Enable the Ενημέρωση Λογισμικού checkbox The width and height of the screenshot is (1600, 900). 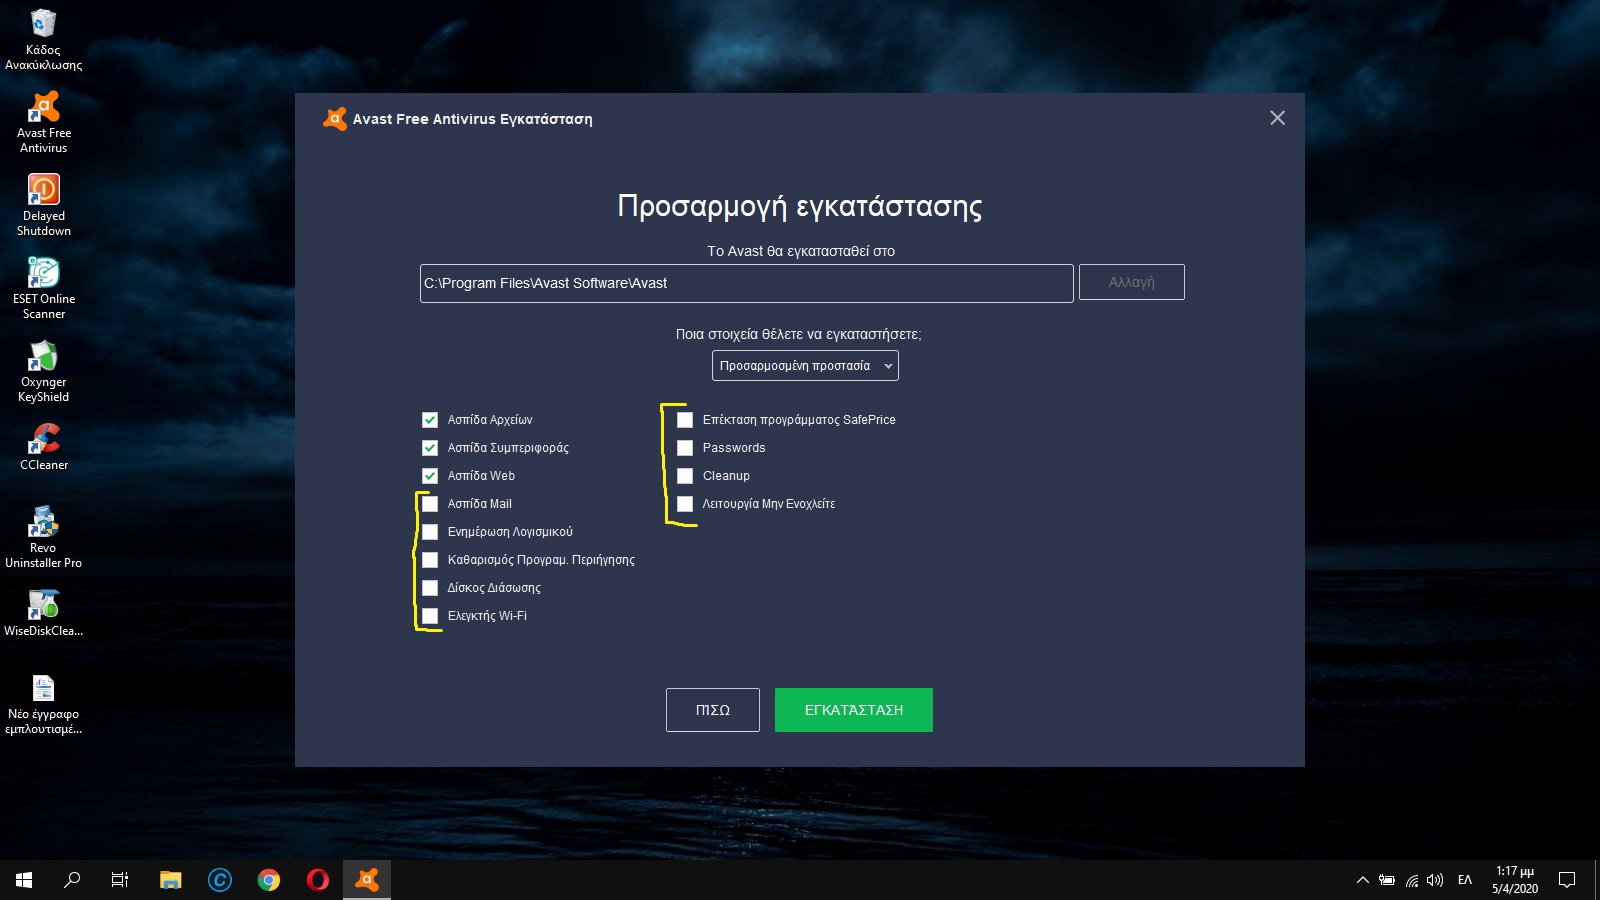point(430,532)
